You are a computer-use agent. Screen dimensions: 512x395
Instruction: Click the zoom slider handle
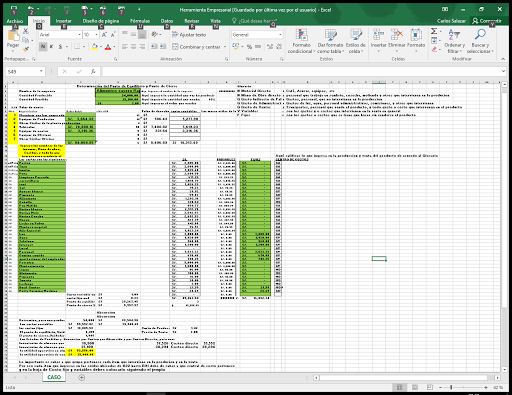(451, 387)
